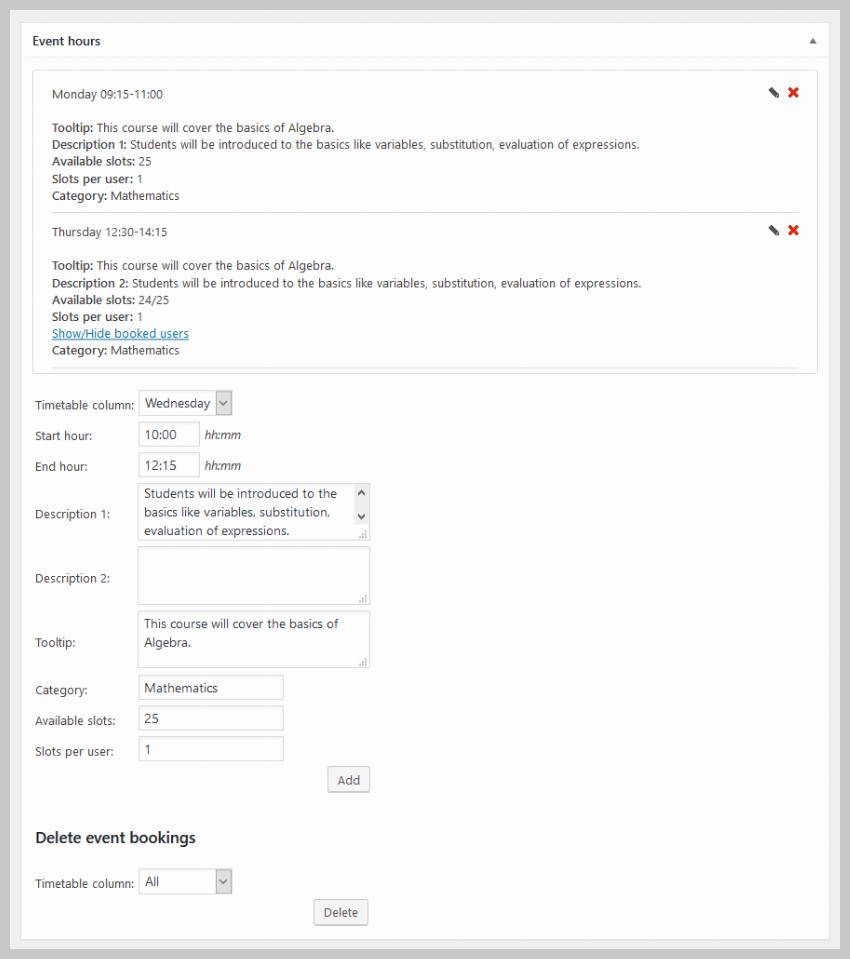Collapse the Event hours panel
This screenshot has height=959, width=850.
pyautogui.click(x=813, y=41)
